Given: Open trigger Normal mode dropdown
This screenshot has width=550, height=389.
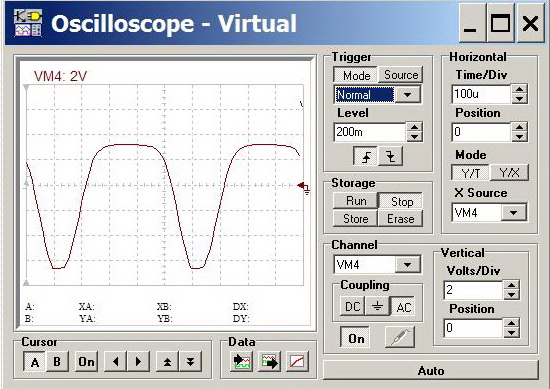Looking at the screenshot, I should pyautogui.click(x=407, y=94).
